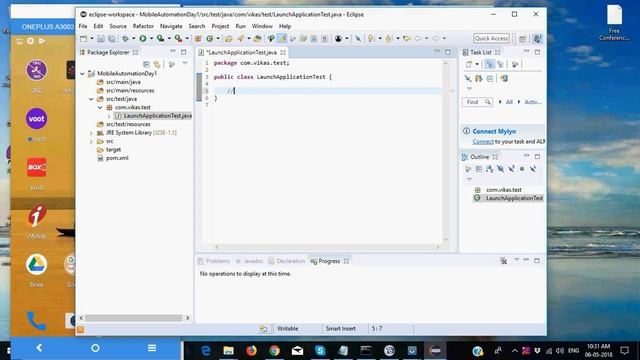Collapse the MobileAutomationDay1 project node
This screenshot has width=640, height=360.
(x=82, y=73)
